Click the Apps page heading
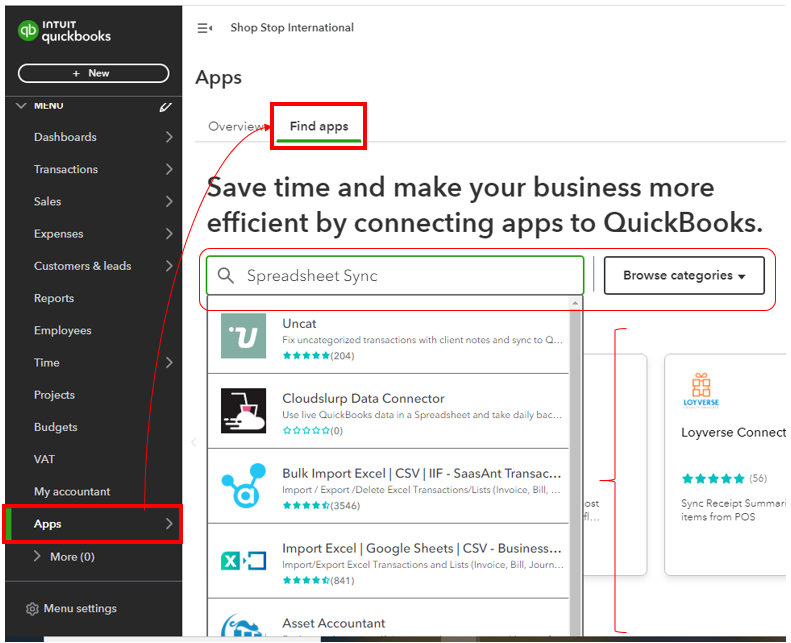791x643 pixels. click(218, 78)
